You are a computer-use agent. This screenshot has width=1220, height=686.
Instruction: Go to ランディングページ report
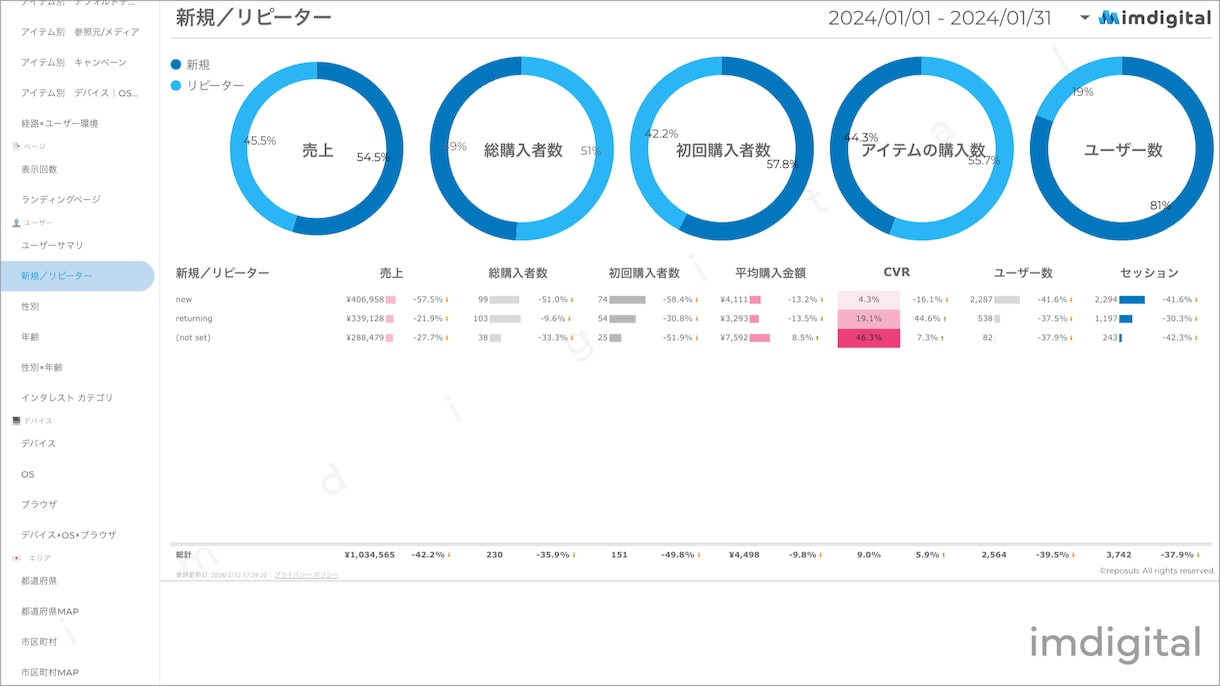pos(61,199)
